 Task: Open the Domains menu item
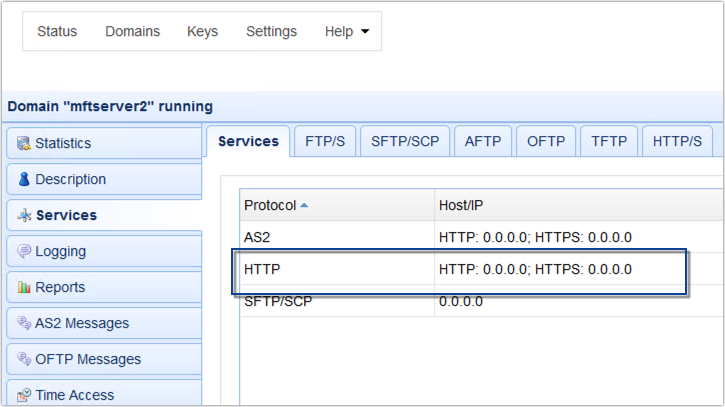click(132, 31)
